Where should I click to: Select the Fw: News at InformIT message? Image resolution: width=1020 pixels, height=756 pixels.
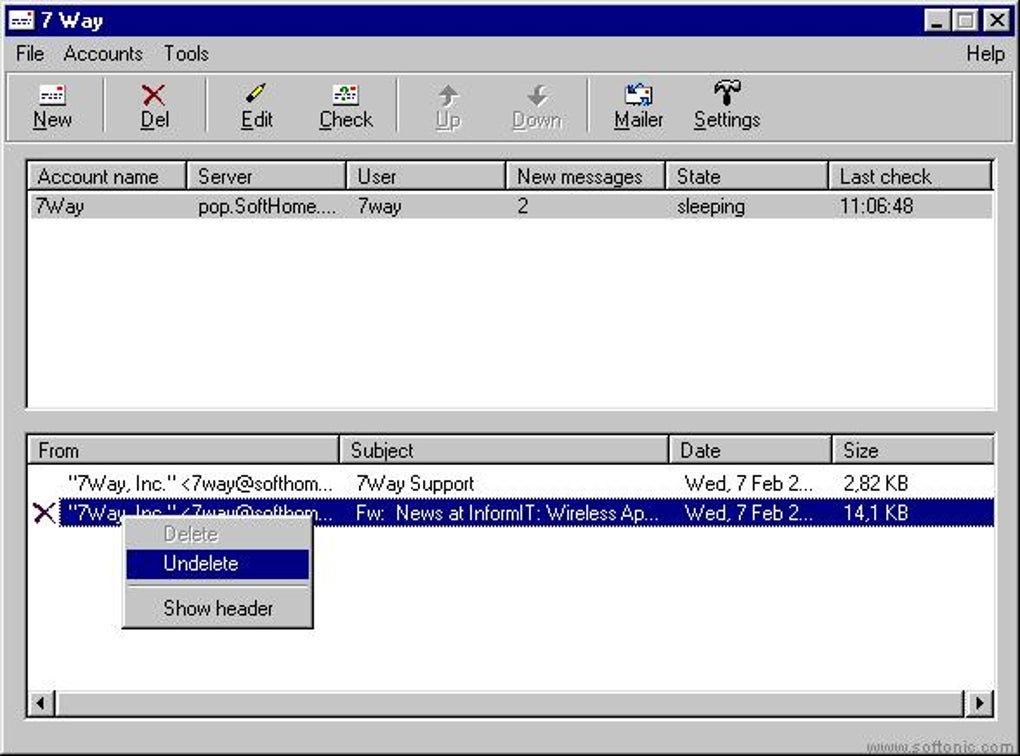tap(526, 513)
